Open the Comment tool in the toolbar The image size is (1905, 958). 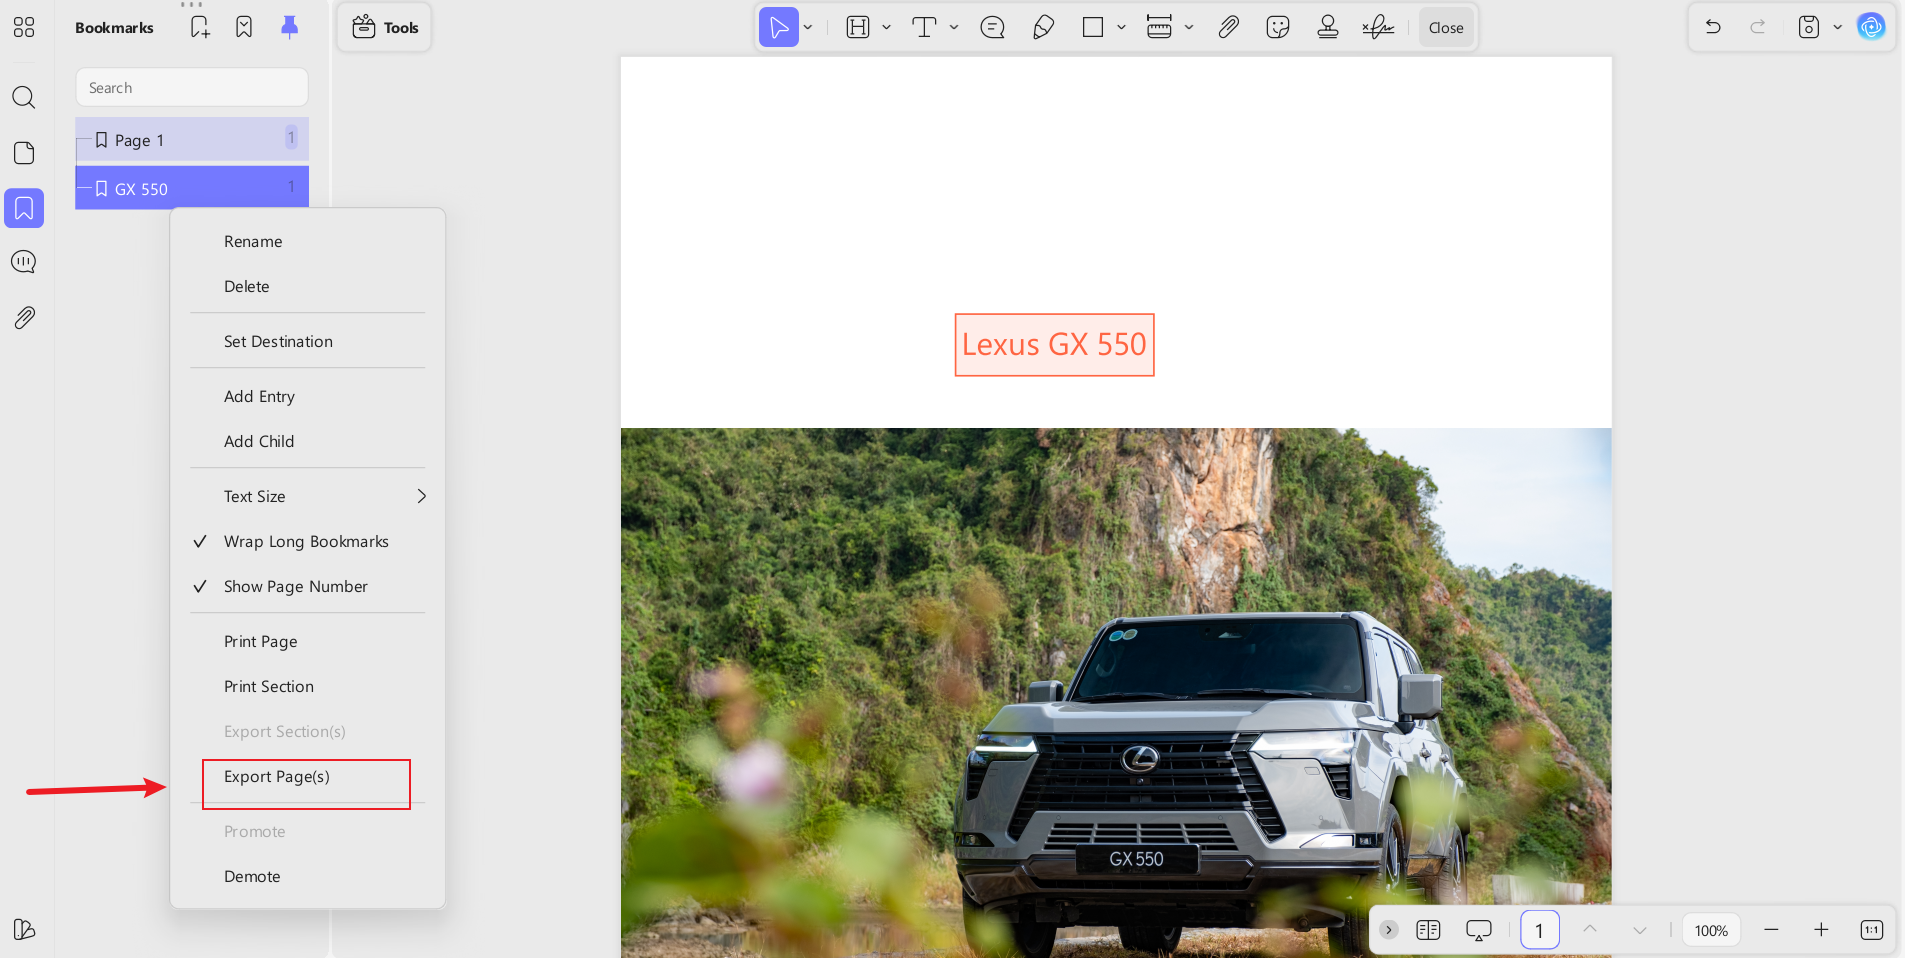[x=991, y=27]
